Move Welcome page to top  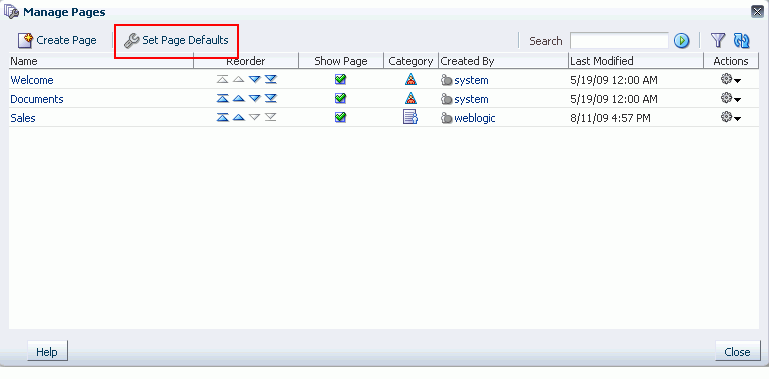tap(223, 79)
